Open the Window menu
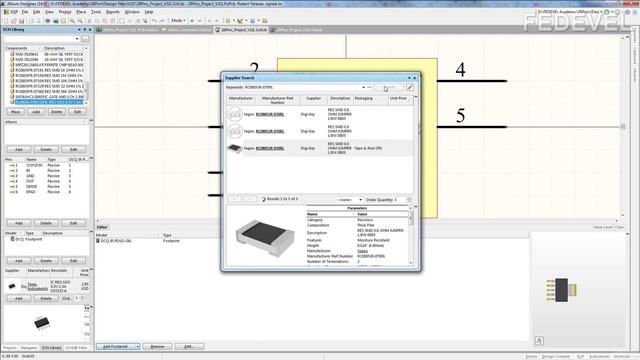Viewport: 640px width, 360px height. point(132,12)
